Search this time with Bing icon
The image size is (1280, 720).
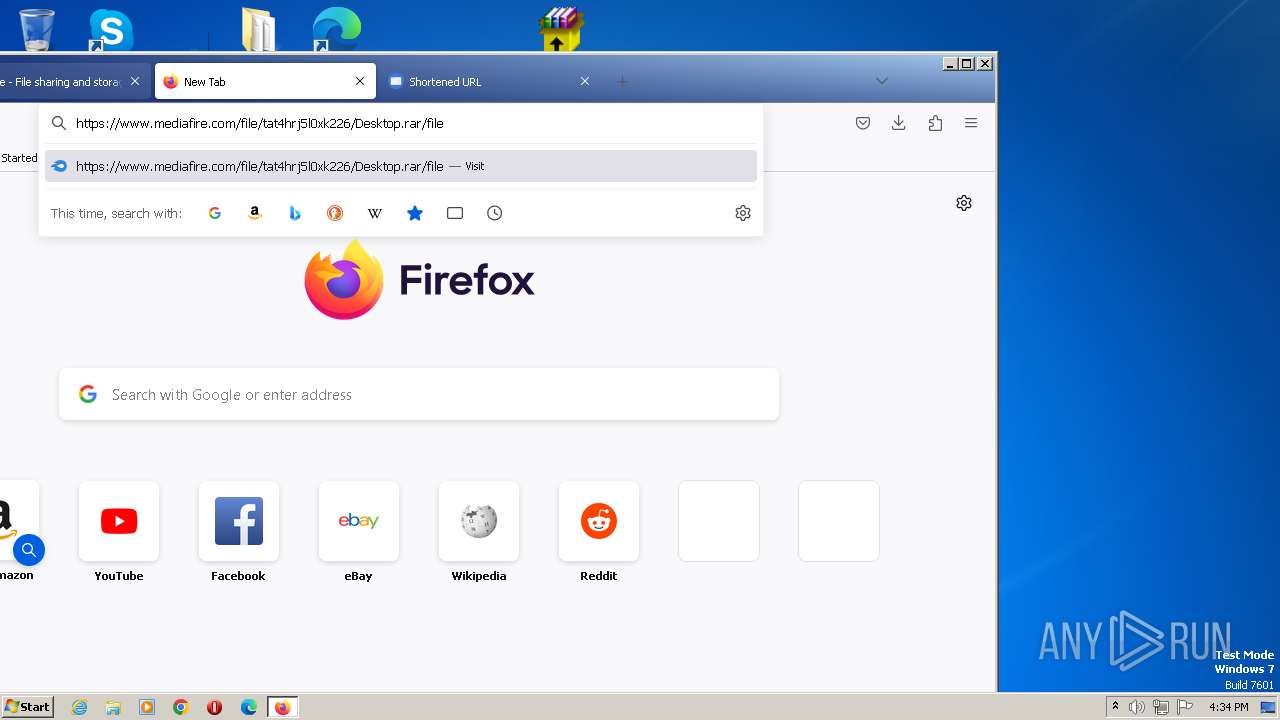tap(295, 213)
